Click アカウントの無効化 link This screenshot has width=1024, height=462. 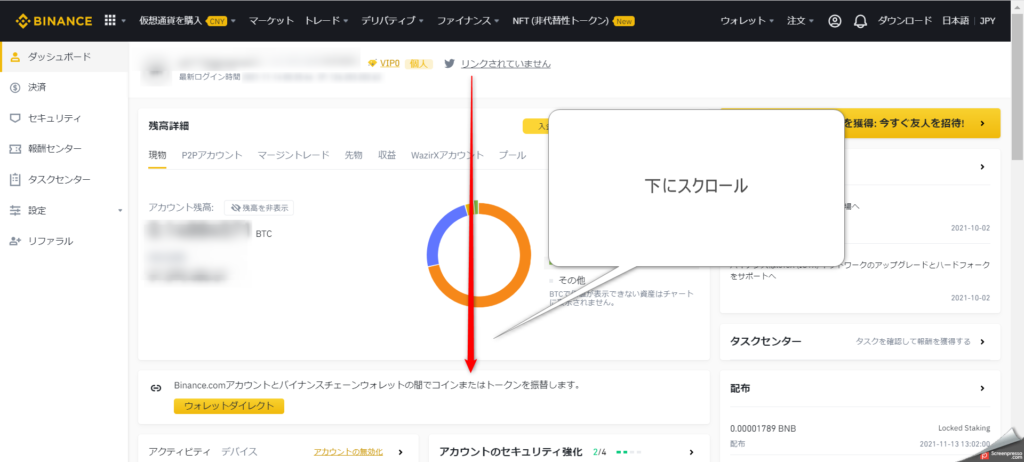tap(348, 452)
